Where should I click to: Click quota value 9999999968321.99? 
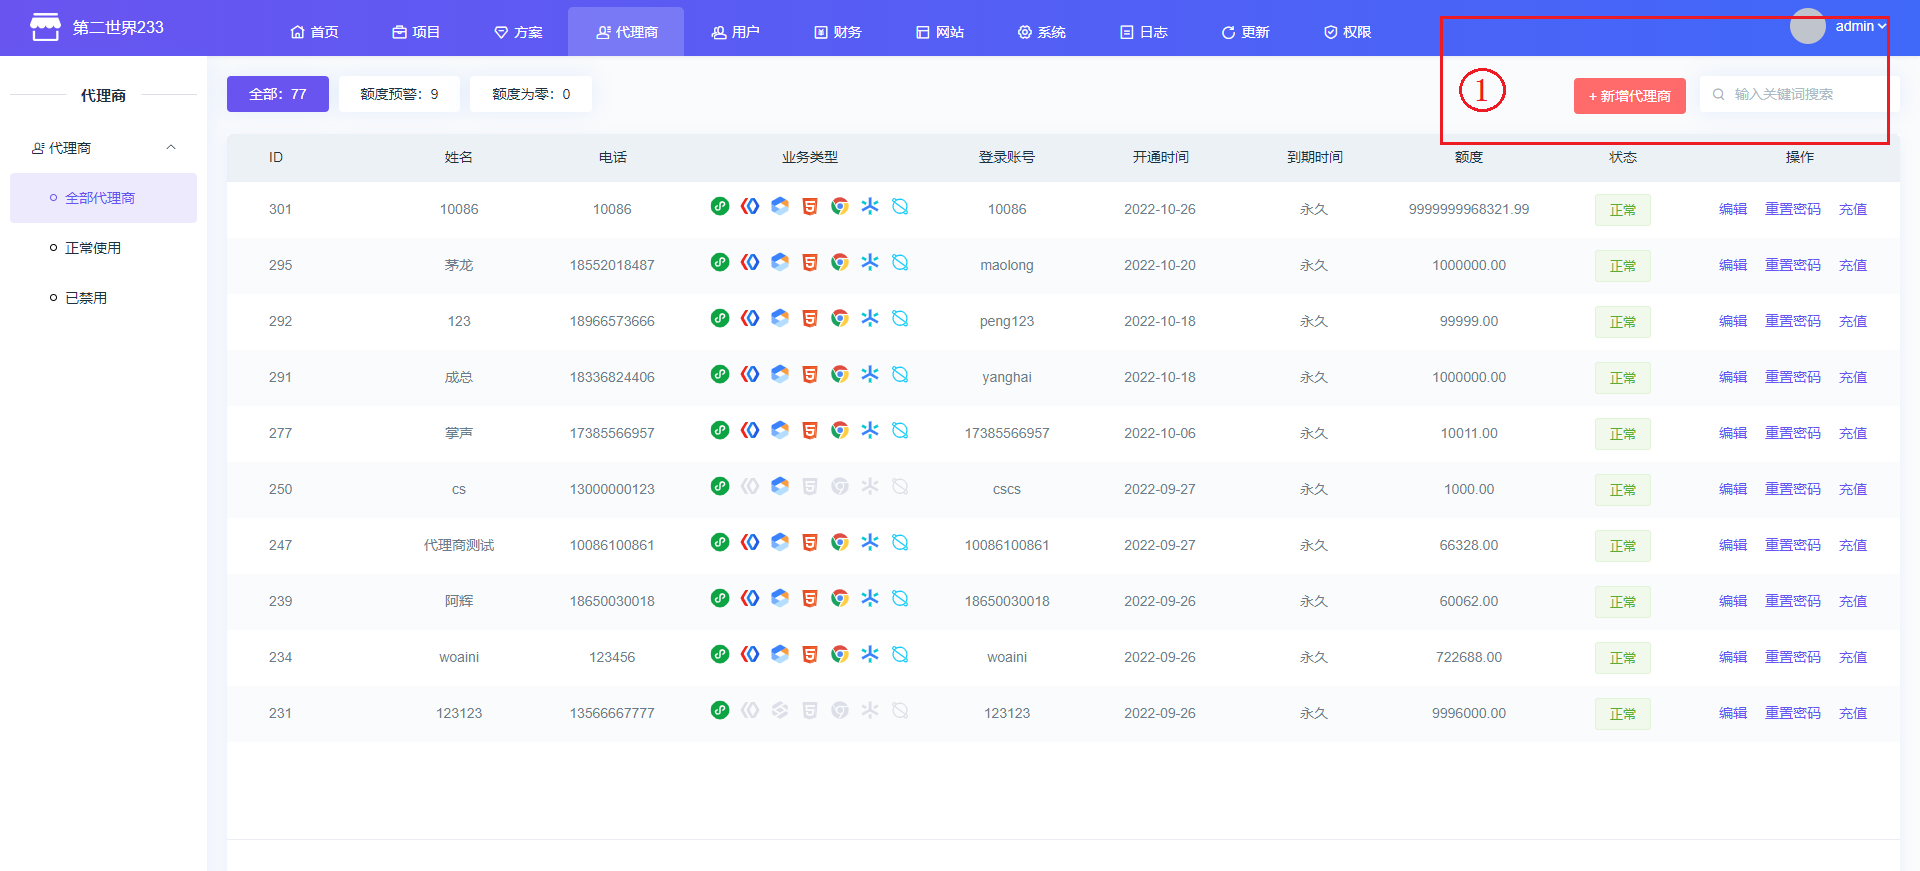[1469, 209]
